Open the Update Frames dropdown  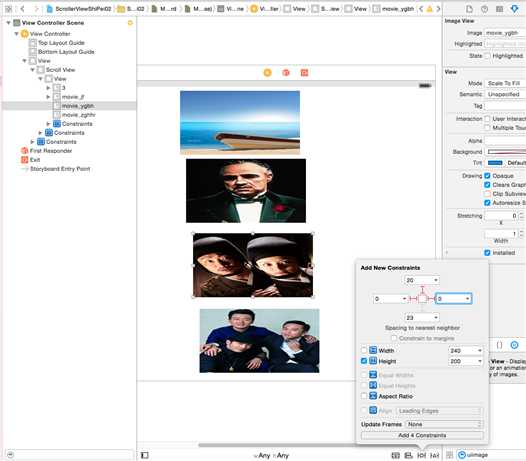point(444,424)
